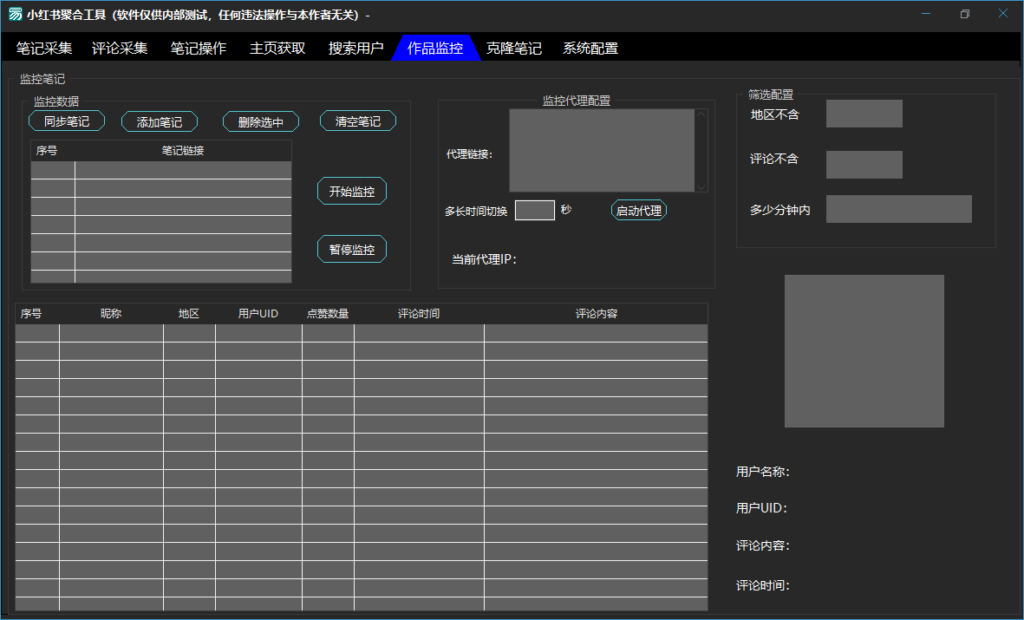Open the 笔记采集 tab
The height and width of the screenshot is (620, 1024).
(44, 48)
